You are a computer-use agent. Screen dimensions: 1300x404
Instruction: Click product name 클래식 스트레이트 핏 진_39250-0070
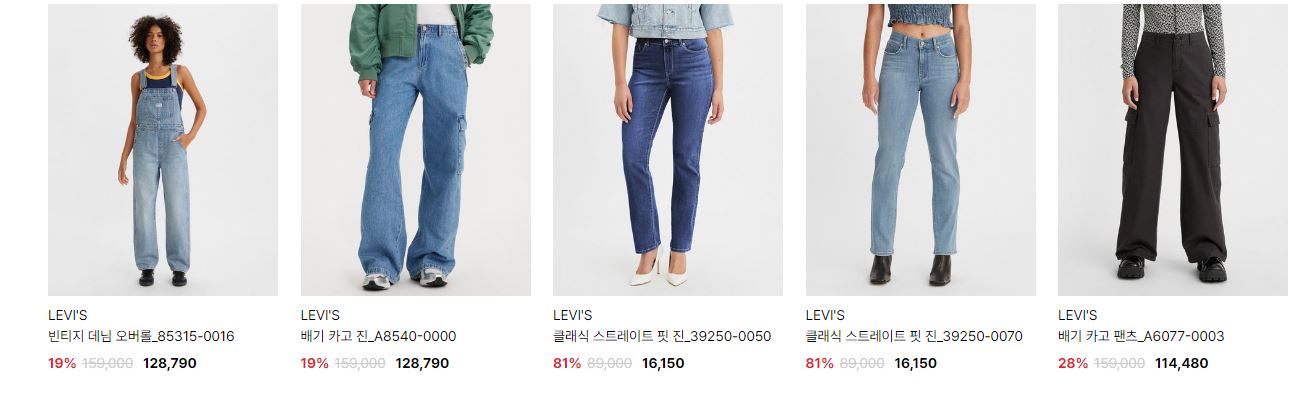click(914, 336)
